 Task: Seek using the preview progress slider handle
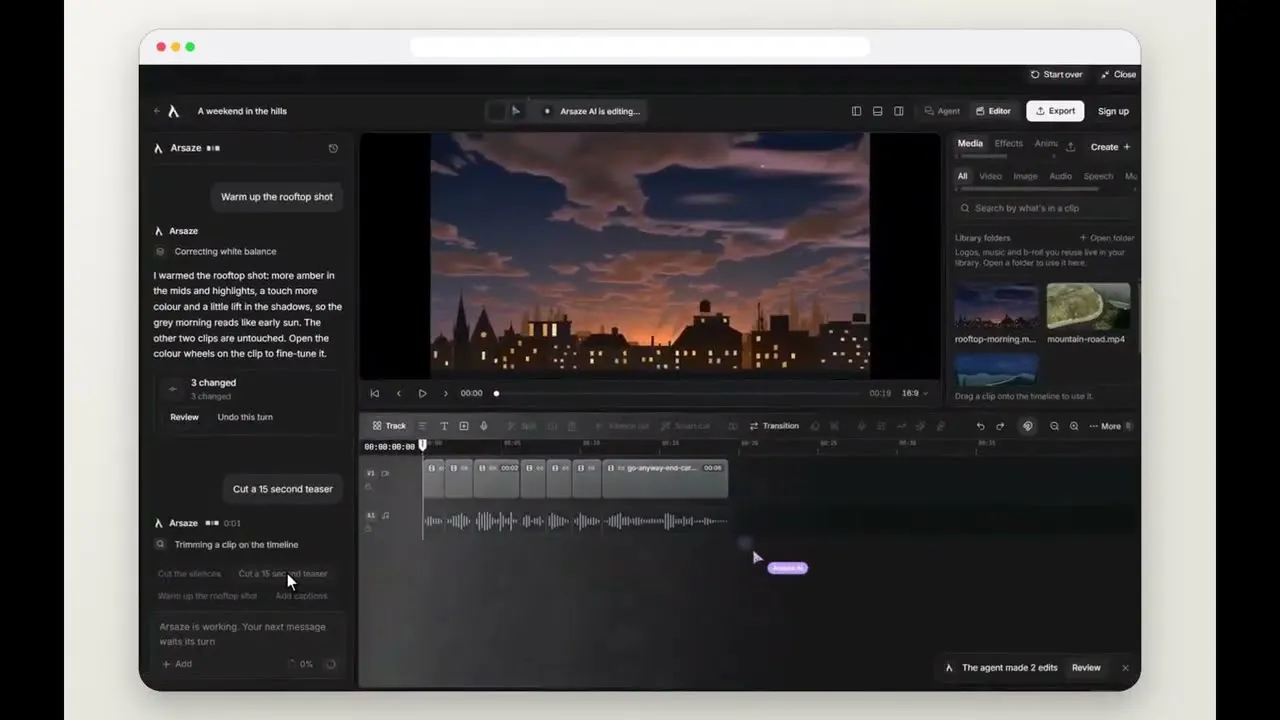click(496, 394)
